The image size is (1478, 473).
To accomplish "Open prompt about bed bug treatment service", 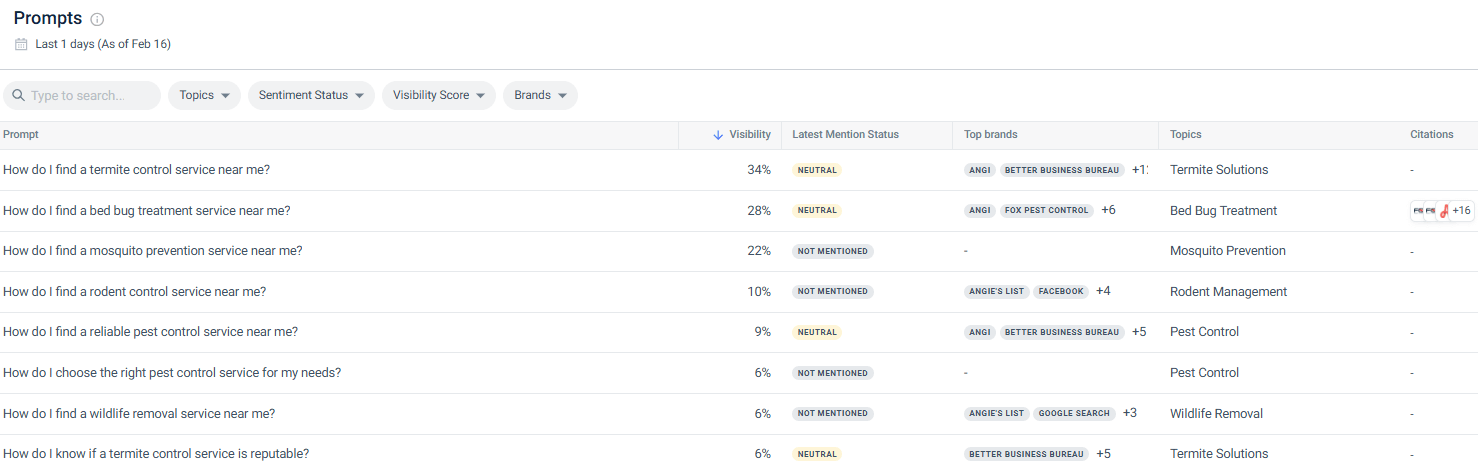I will point(147,211).
